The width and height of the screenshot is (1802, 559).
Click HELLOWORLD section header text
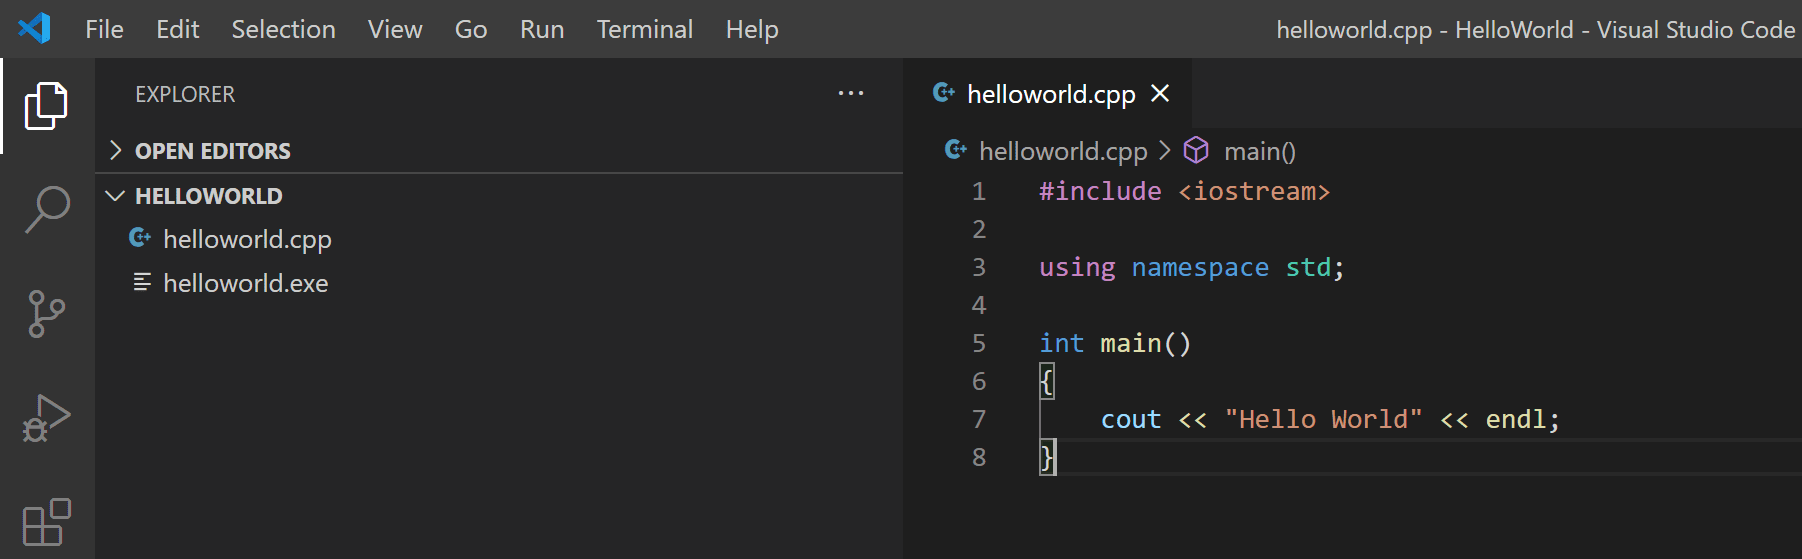(208, 196)
